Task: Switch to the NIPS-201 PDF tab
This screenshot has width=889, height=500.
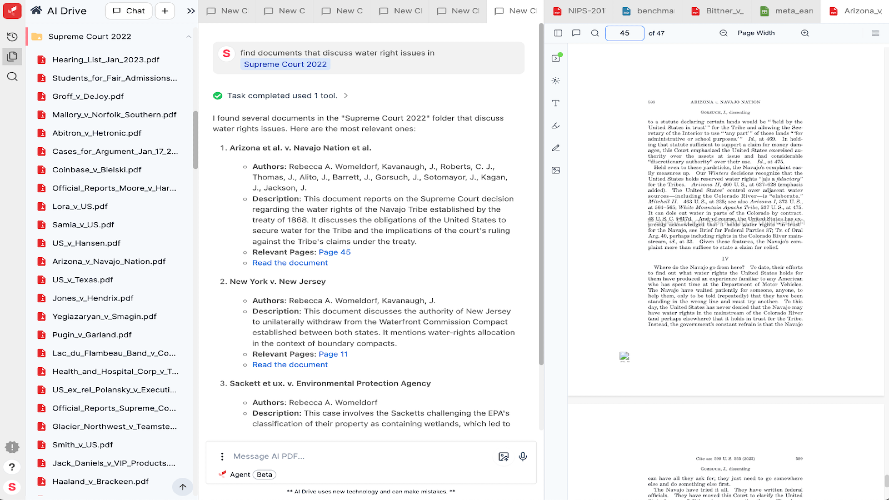Action: [578, 11]
